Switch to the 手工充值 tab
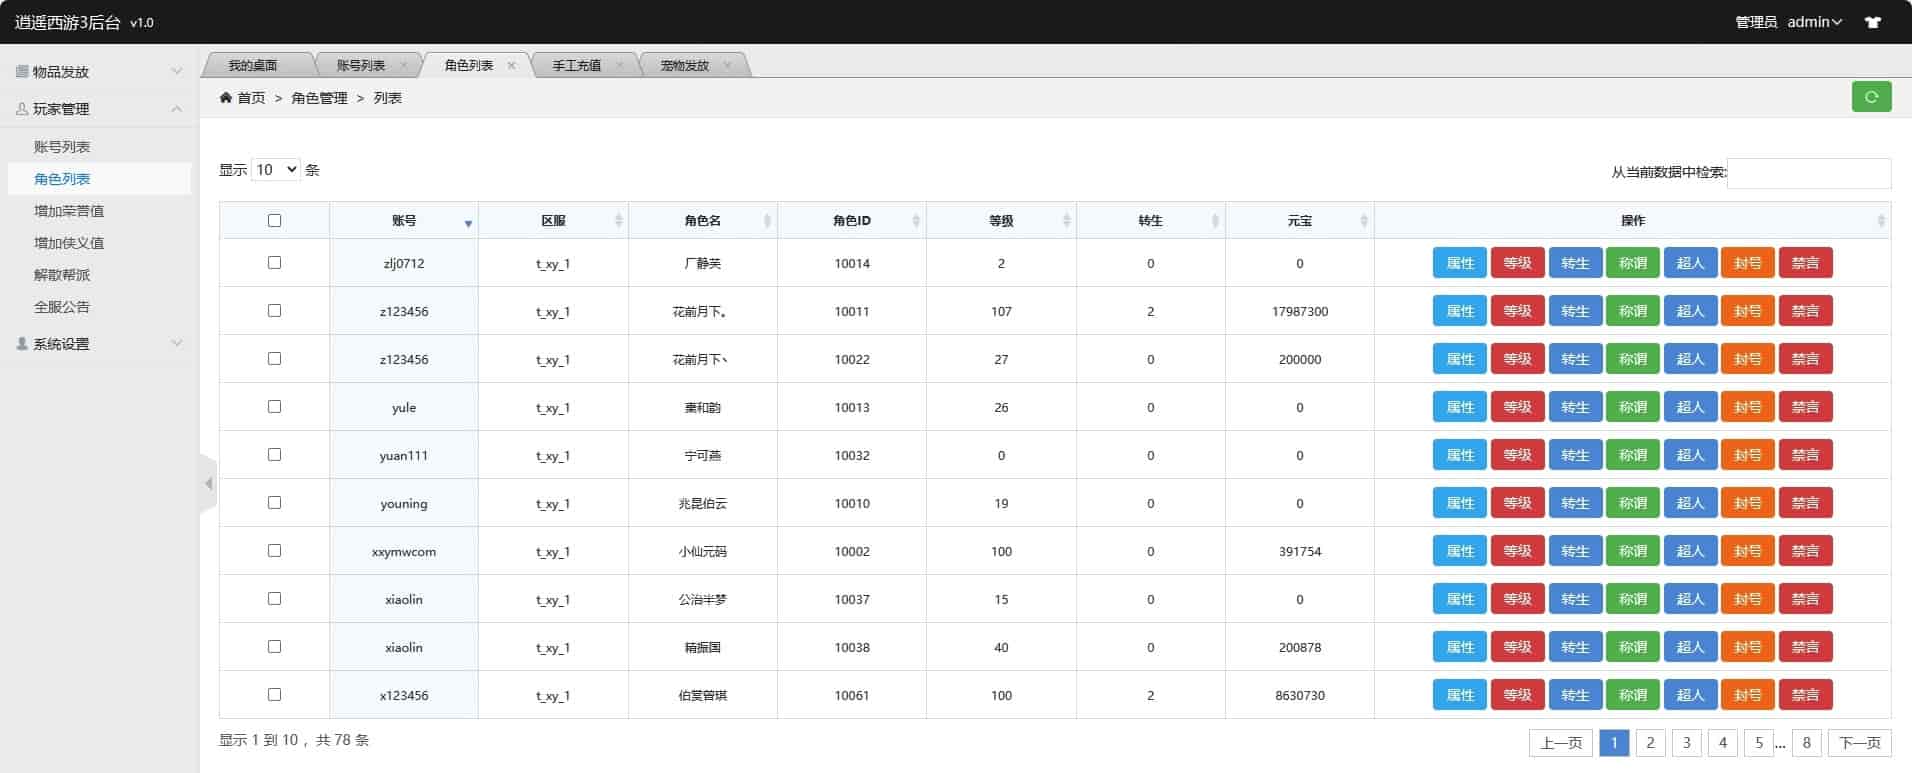This screenshot has height=773, width=1912. (x=577, y=65)
